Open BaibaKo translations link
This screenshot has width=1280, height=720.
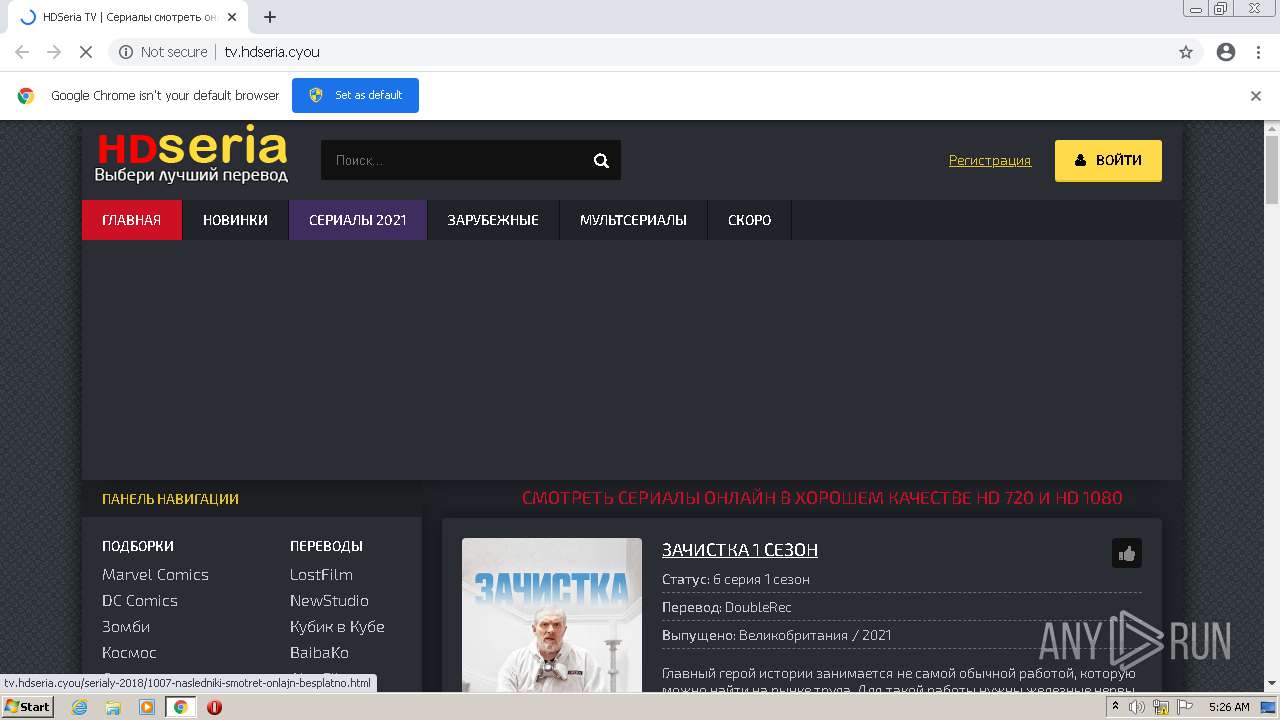pos(319,652)
